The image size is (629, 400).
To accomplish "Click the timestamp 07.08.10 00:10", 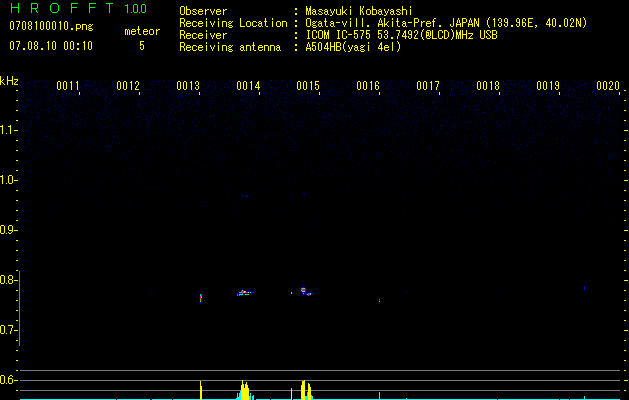I will (51, 46).
